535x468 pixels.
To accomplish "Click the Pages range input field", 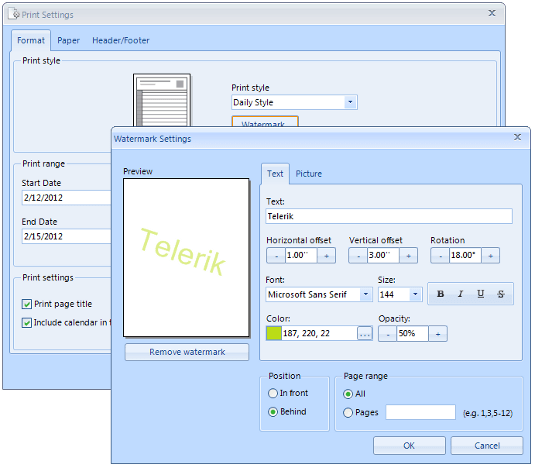I will point(420,412).
